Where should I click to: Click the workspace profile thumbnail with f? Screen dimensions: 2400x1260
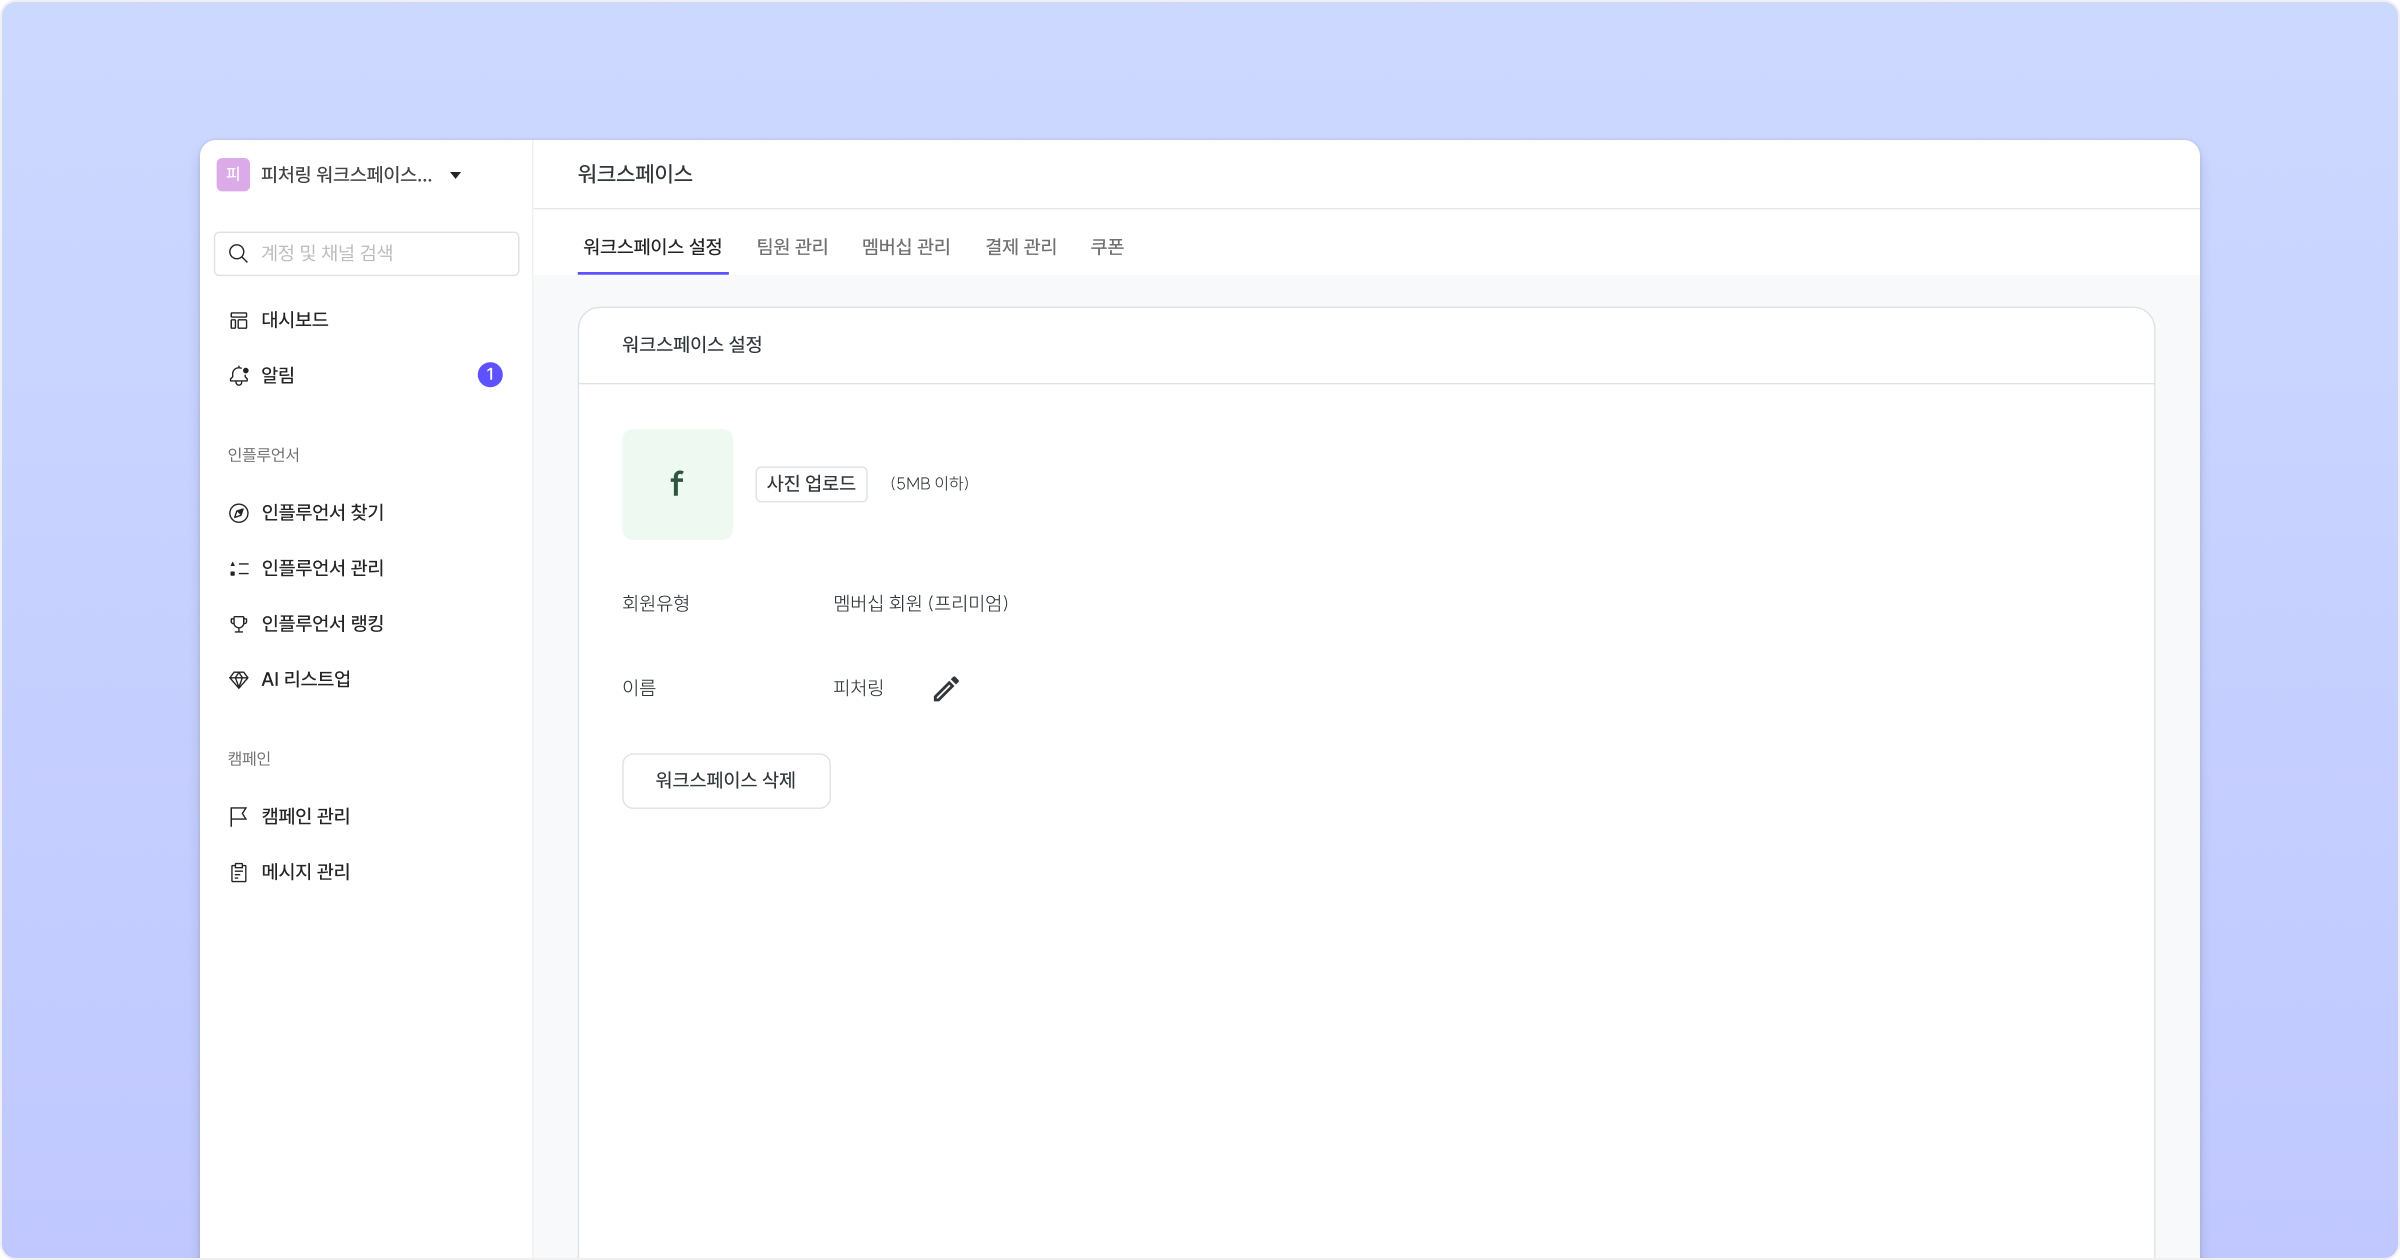coord(677,485)
